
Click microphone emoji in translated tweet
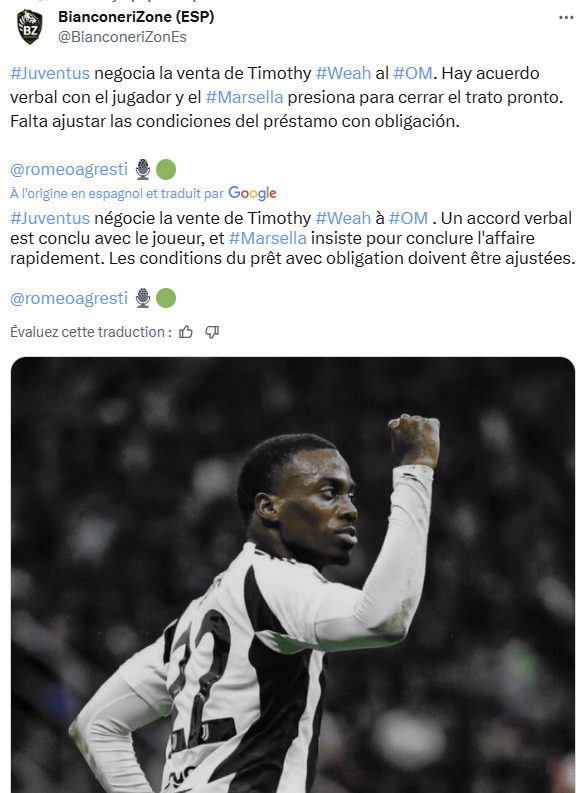143,298
